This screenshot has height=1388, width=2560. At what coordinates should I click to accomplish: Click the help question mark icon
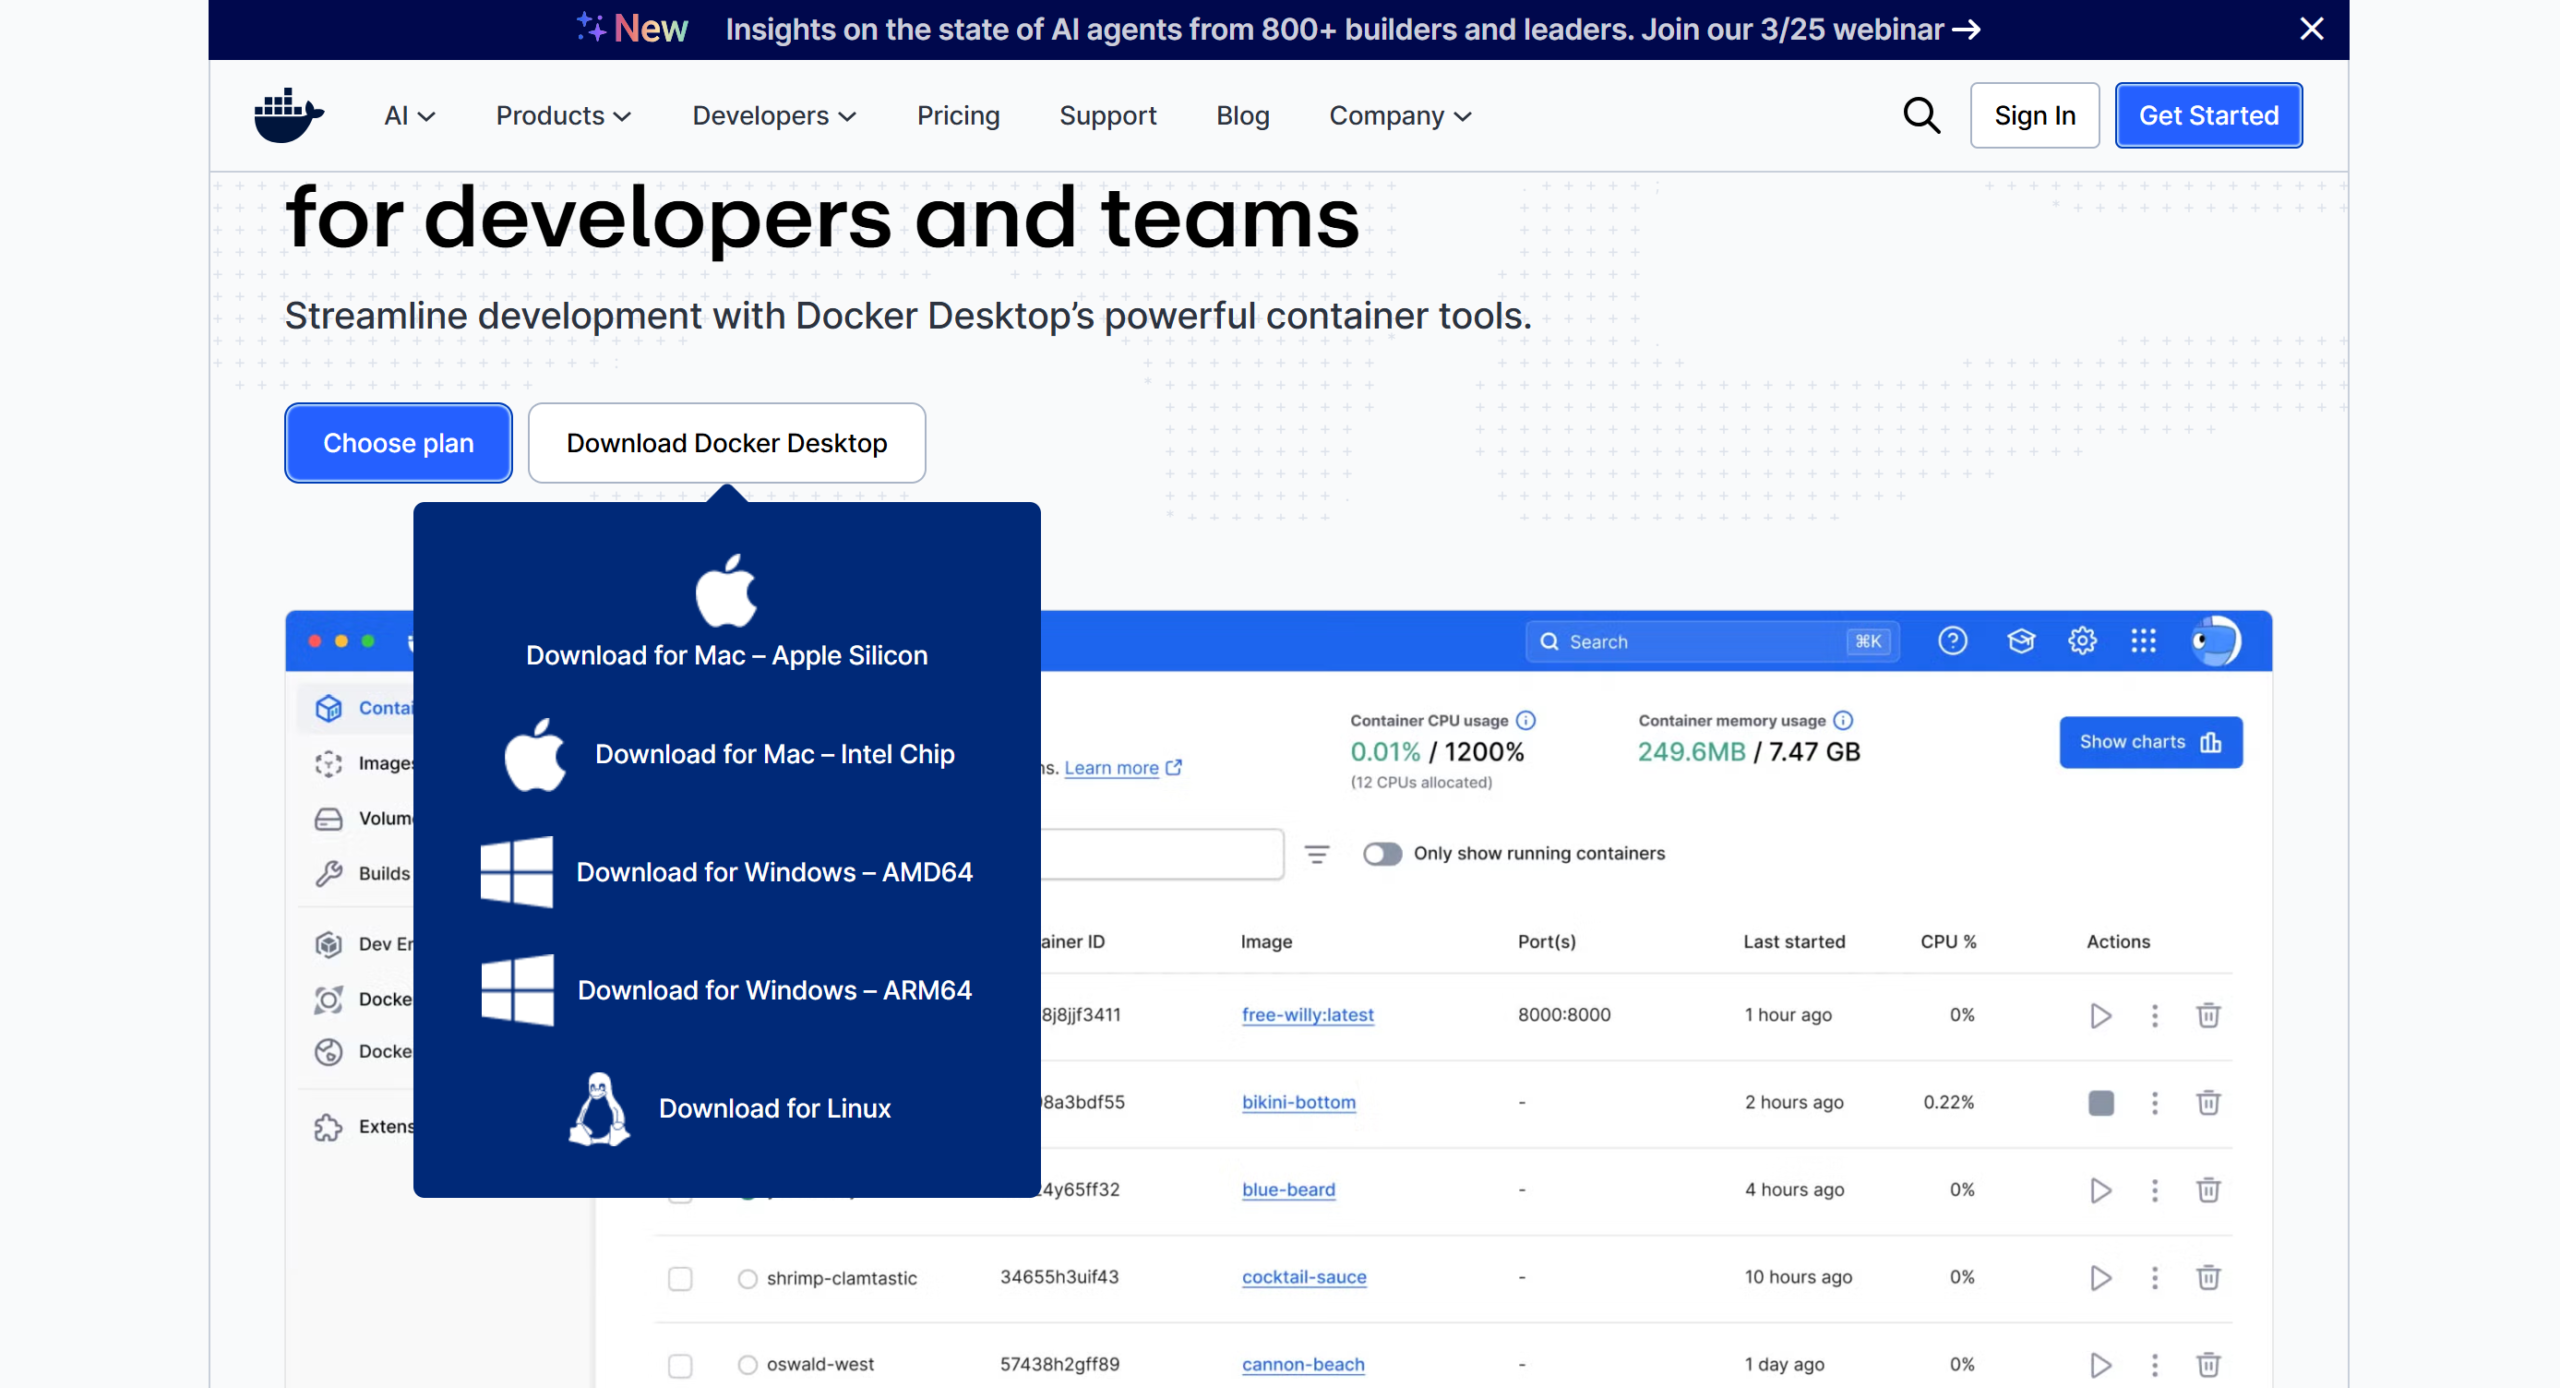click(x=1952, y=641)
